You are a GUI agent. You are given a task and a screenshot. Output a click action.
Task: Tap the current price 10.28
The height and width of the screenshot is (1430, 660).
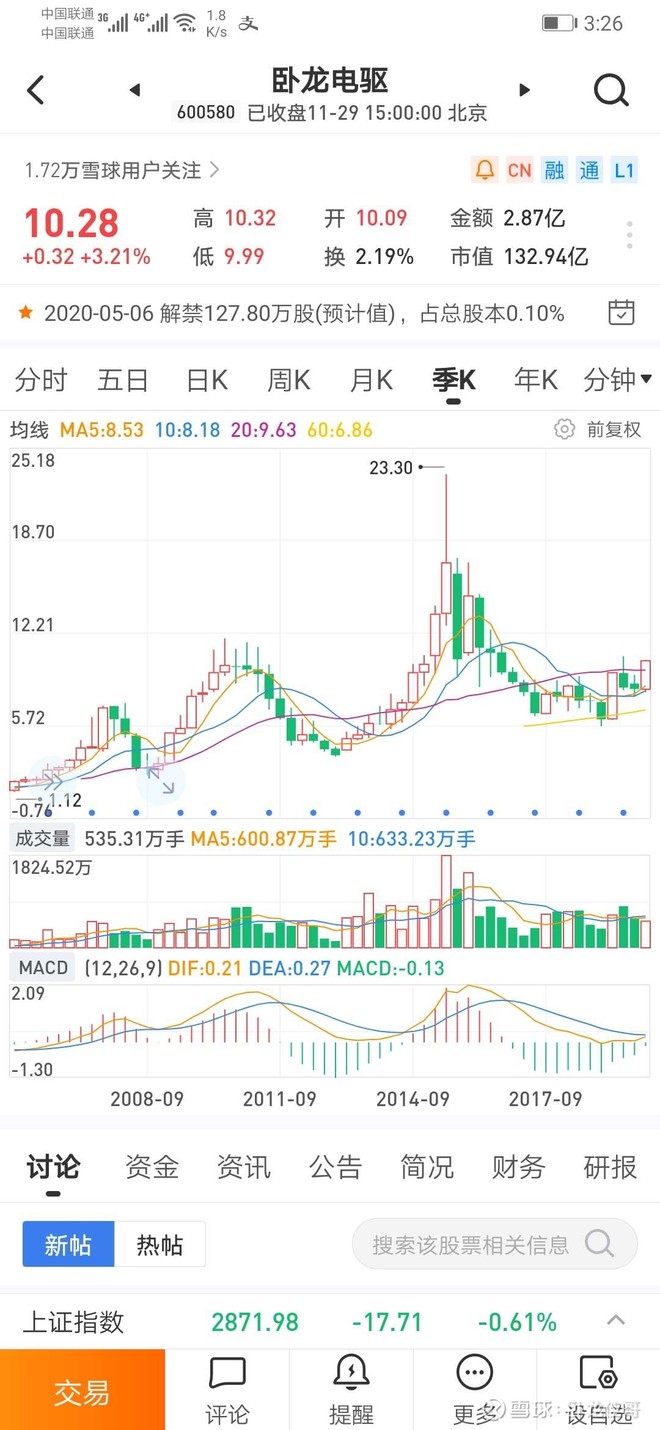pyautogui.click(x=71, y=223)
